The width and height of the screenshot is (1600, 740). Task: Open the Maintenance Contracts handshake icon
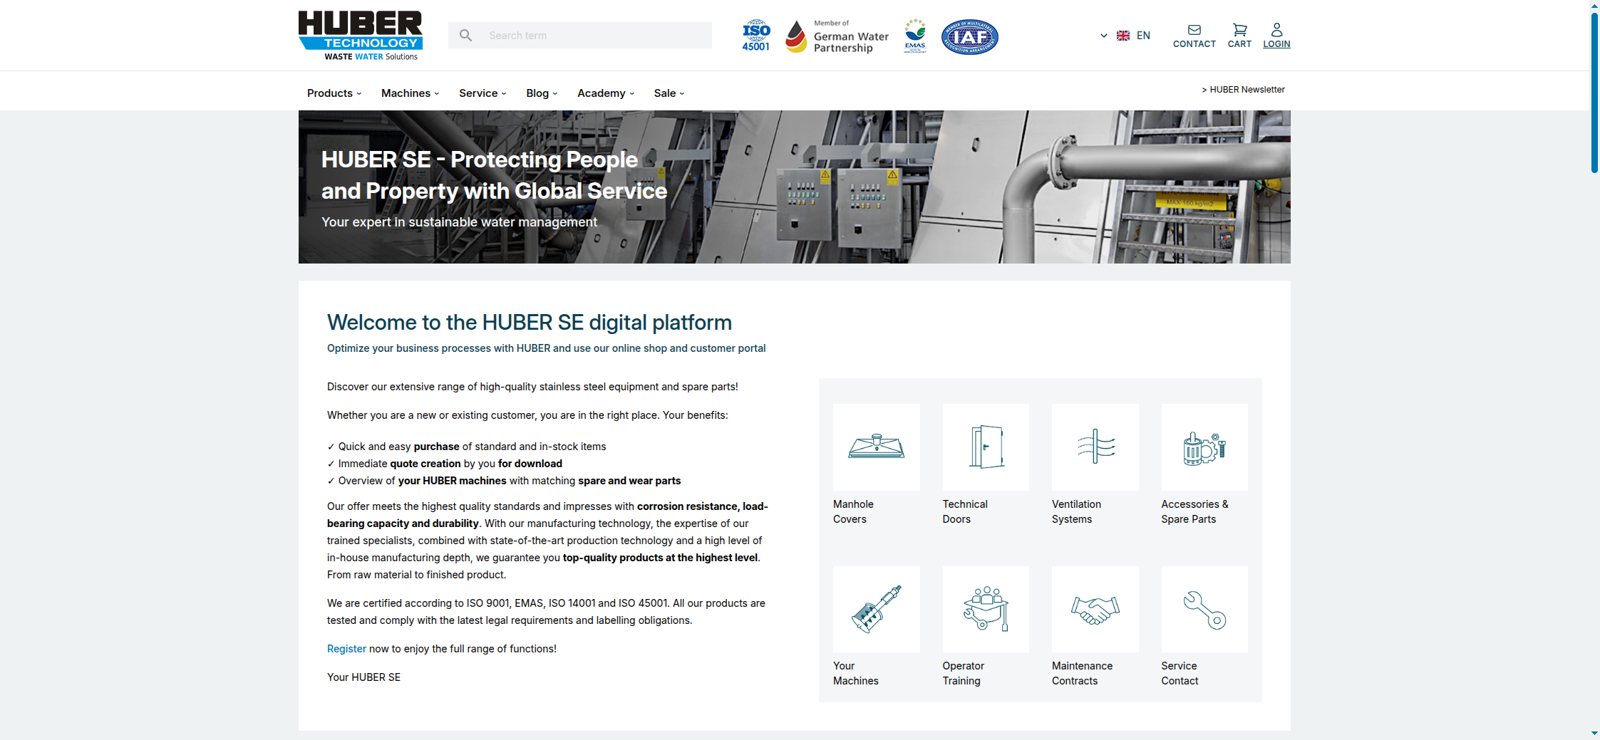pos(1095,609)
